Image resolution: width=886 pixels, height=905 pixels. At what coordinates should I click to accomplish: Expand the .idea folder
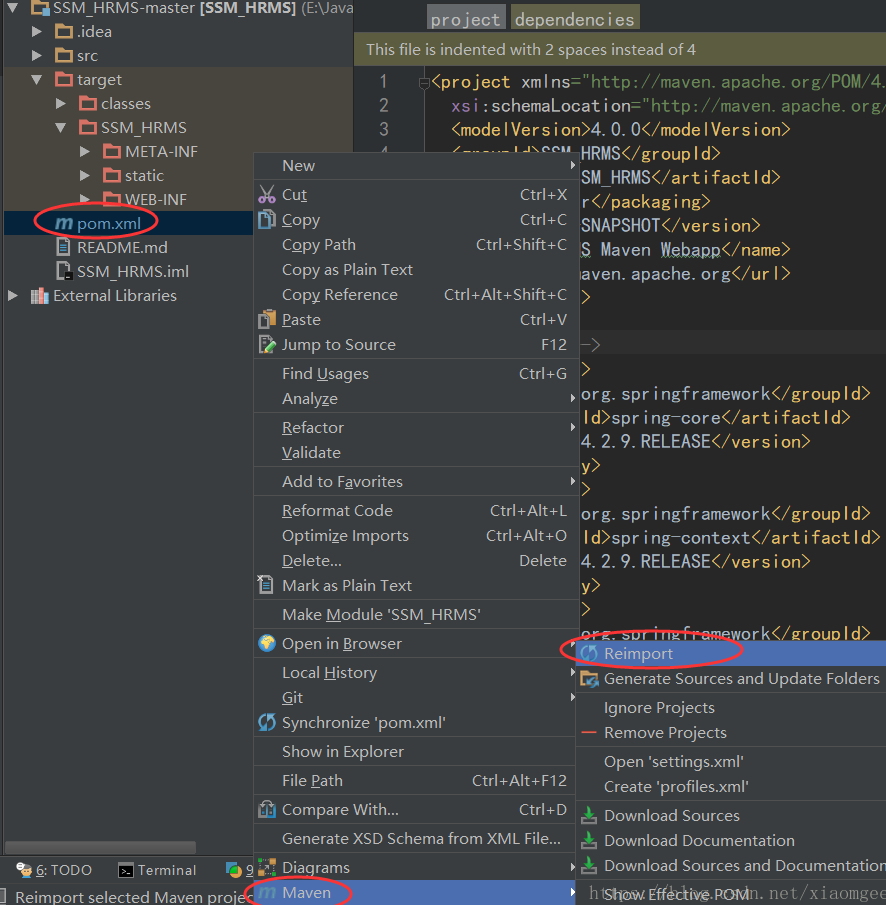(x=36, y=31)
